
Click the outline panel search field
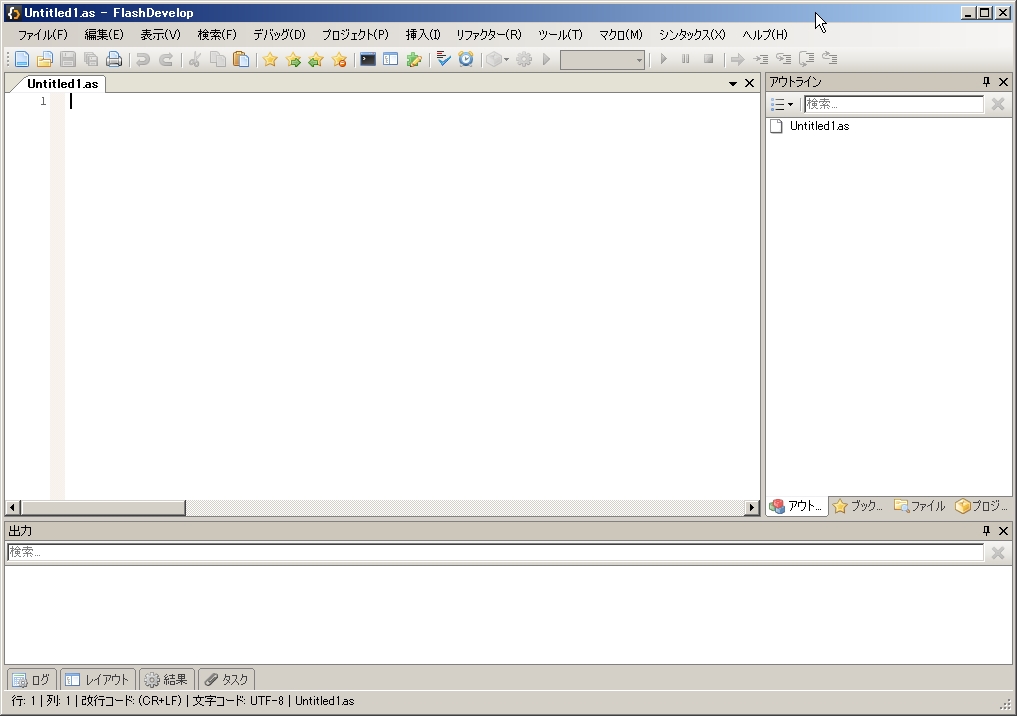pyautogui.click(x=894, y=104)
